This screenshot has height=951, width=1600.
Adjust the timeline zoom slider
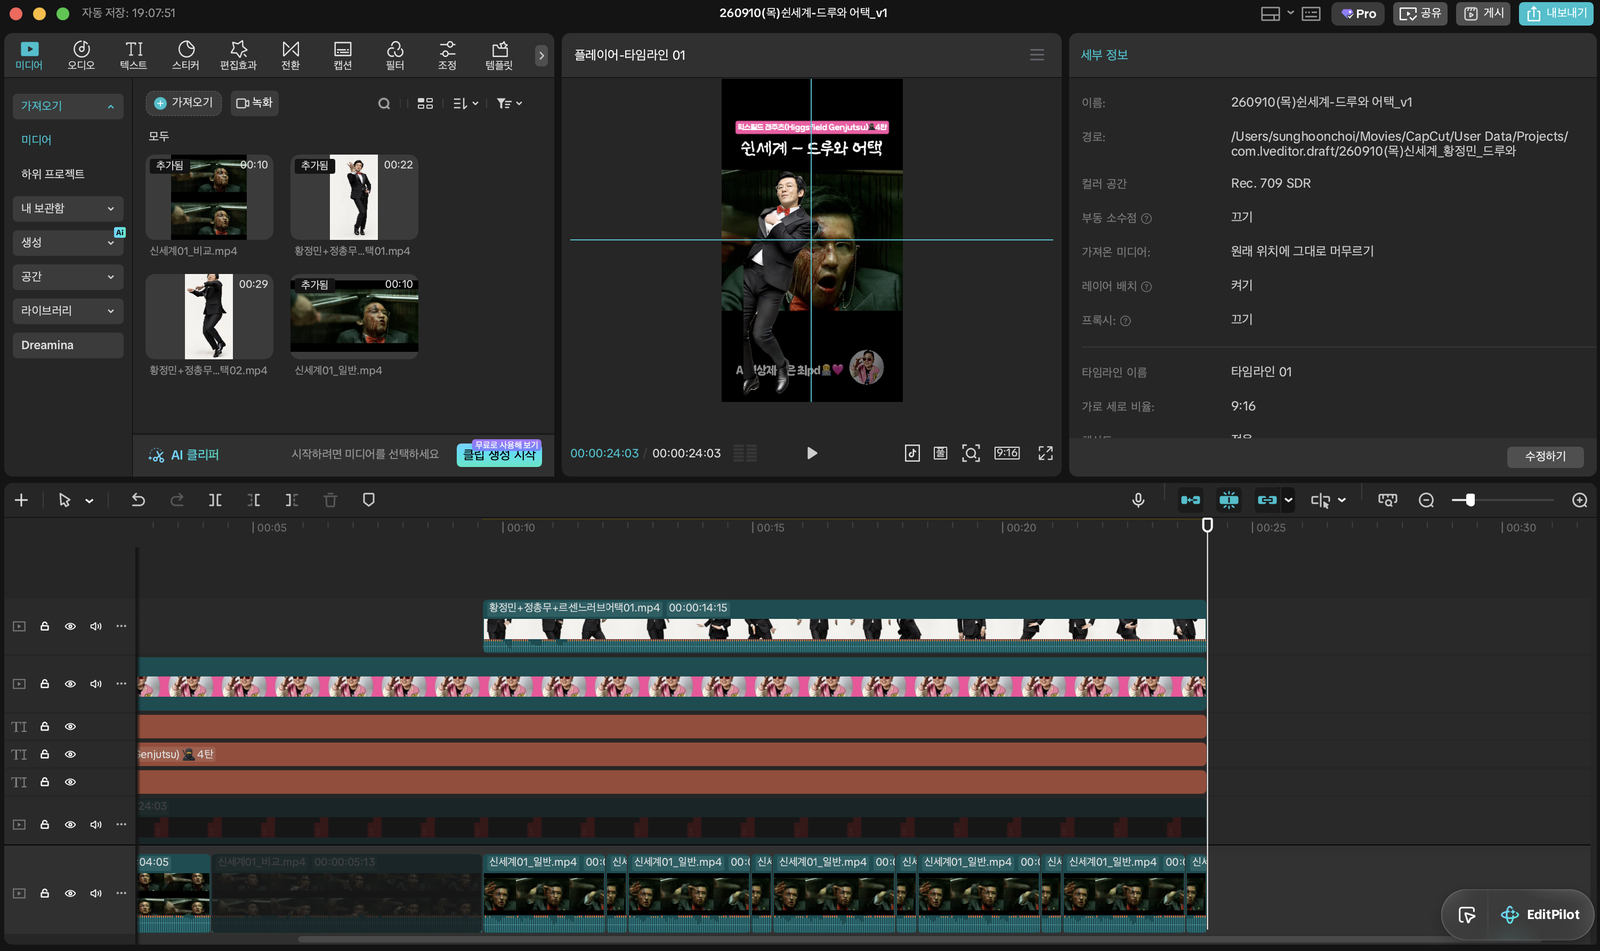pos(1470,500)
